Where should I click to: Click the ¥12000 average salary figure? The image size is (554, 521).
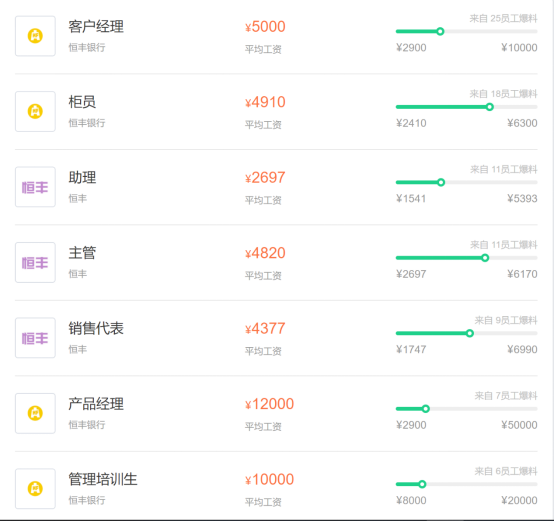point(269,404)
